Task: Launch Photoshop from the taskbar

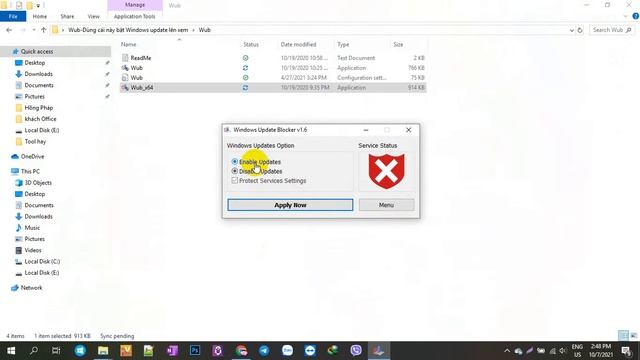Action: pyautogui.click(x=195, y=351)
